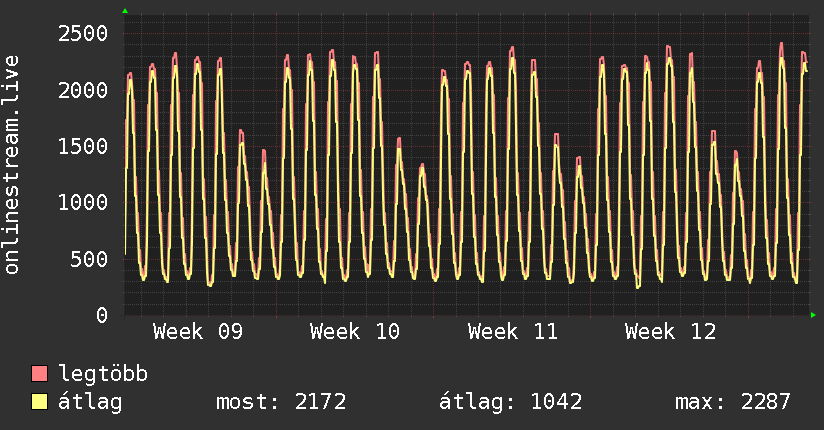Click the 'max: 2287' statistic value

[x=733, y=402]
